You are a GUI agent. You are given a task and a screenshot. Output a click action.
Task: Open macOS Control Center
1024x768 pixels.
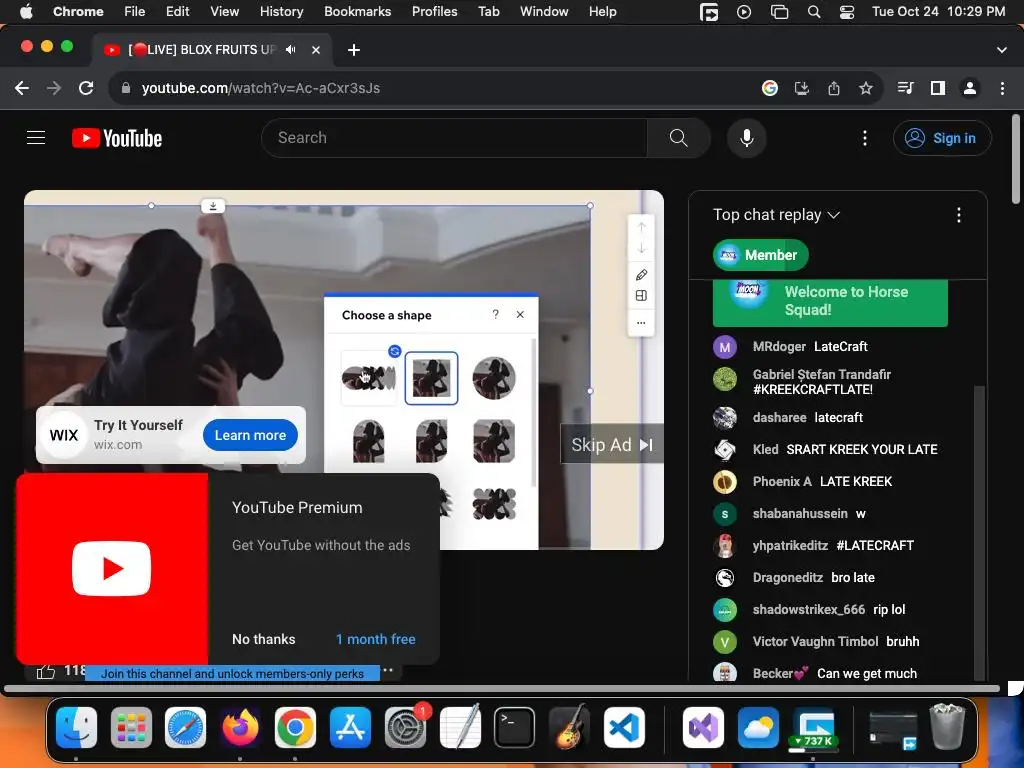[x=847, y=12]
